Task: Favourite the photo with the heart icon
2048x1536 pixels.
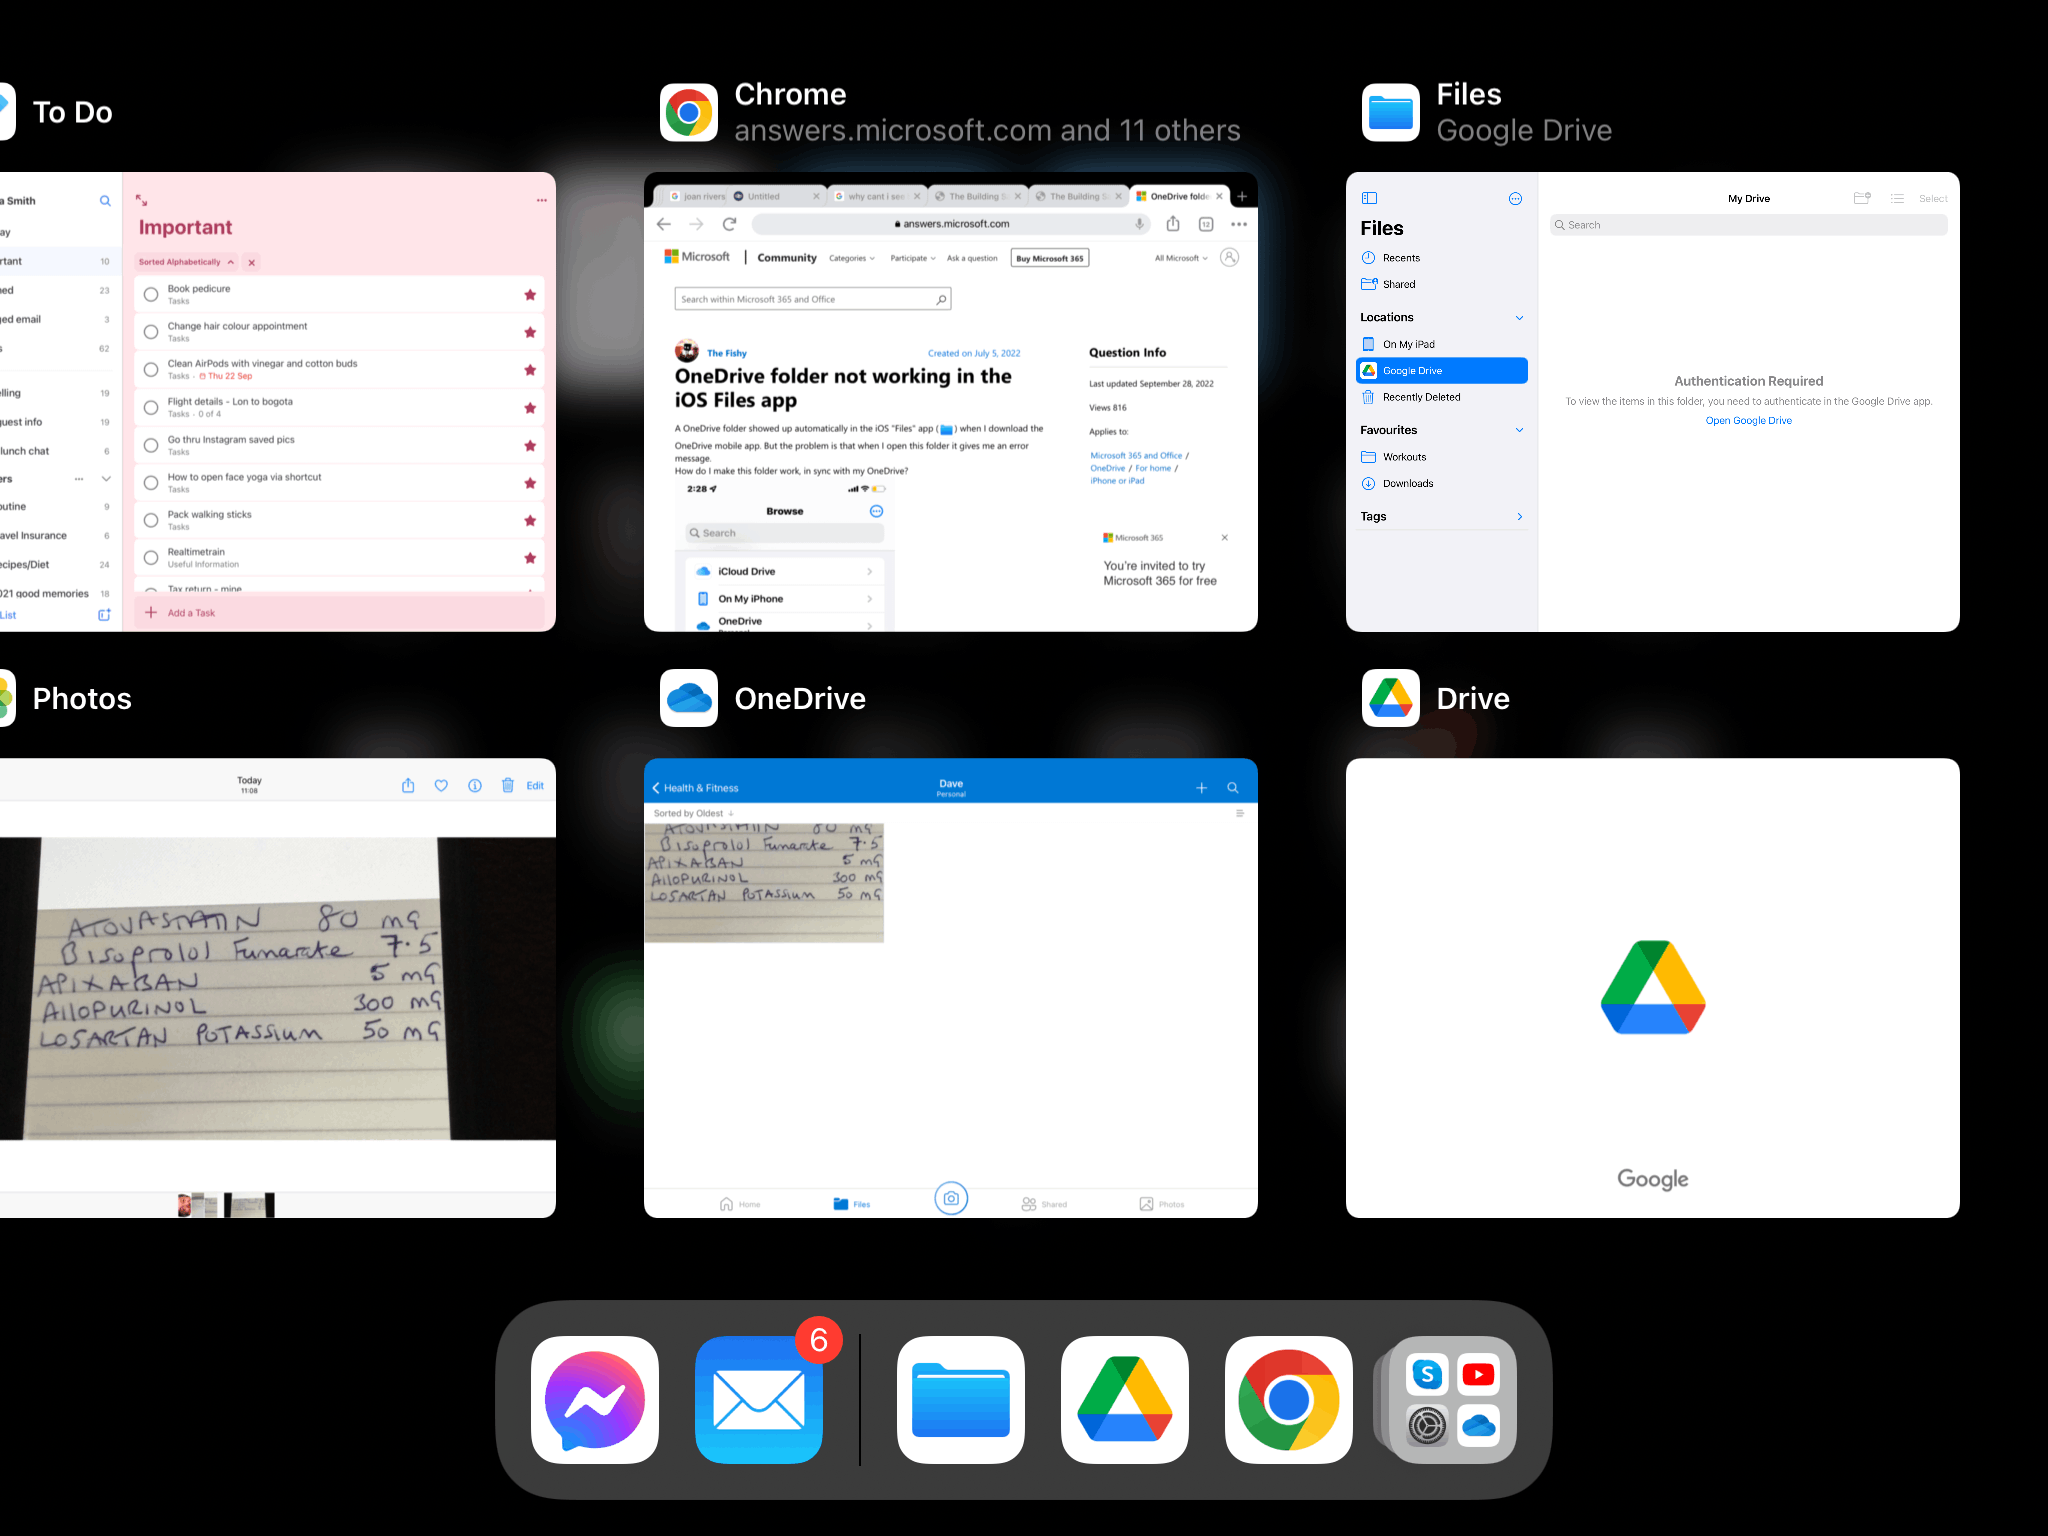Action: [x=441, y=786]
